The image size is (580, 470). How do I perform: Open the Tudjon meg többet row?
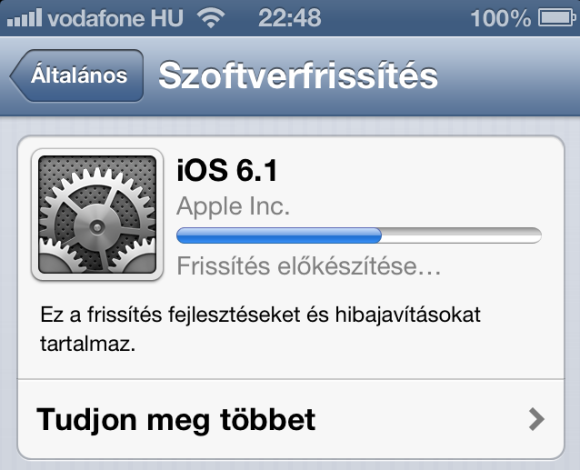pyautogui.click(x=291, y=419)
